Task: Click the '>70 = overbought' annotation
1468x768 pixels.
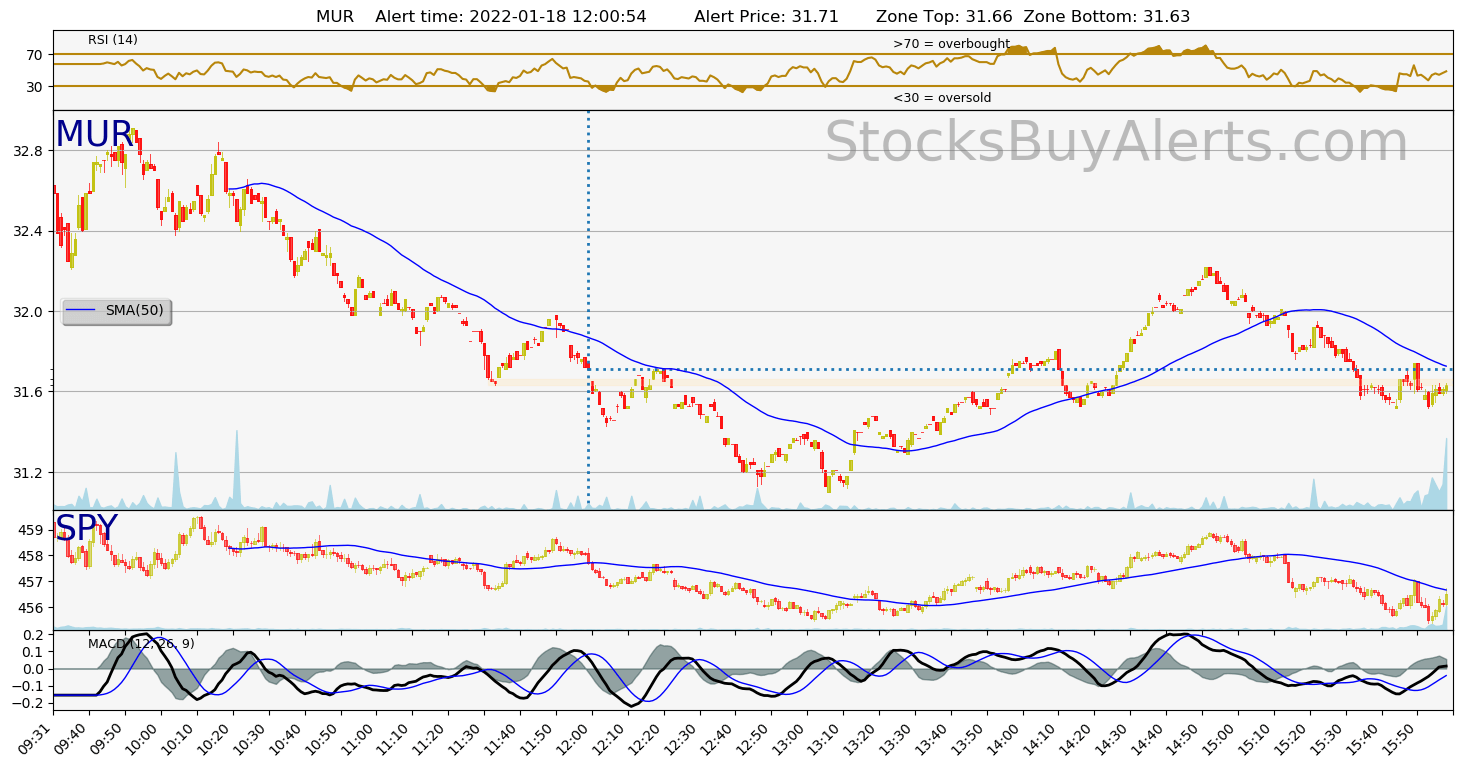Action: point(951,44)
